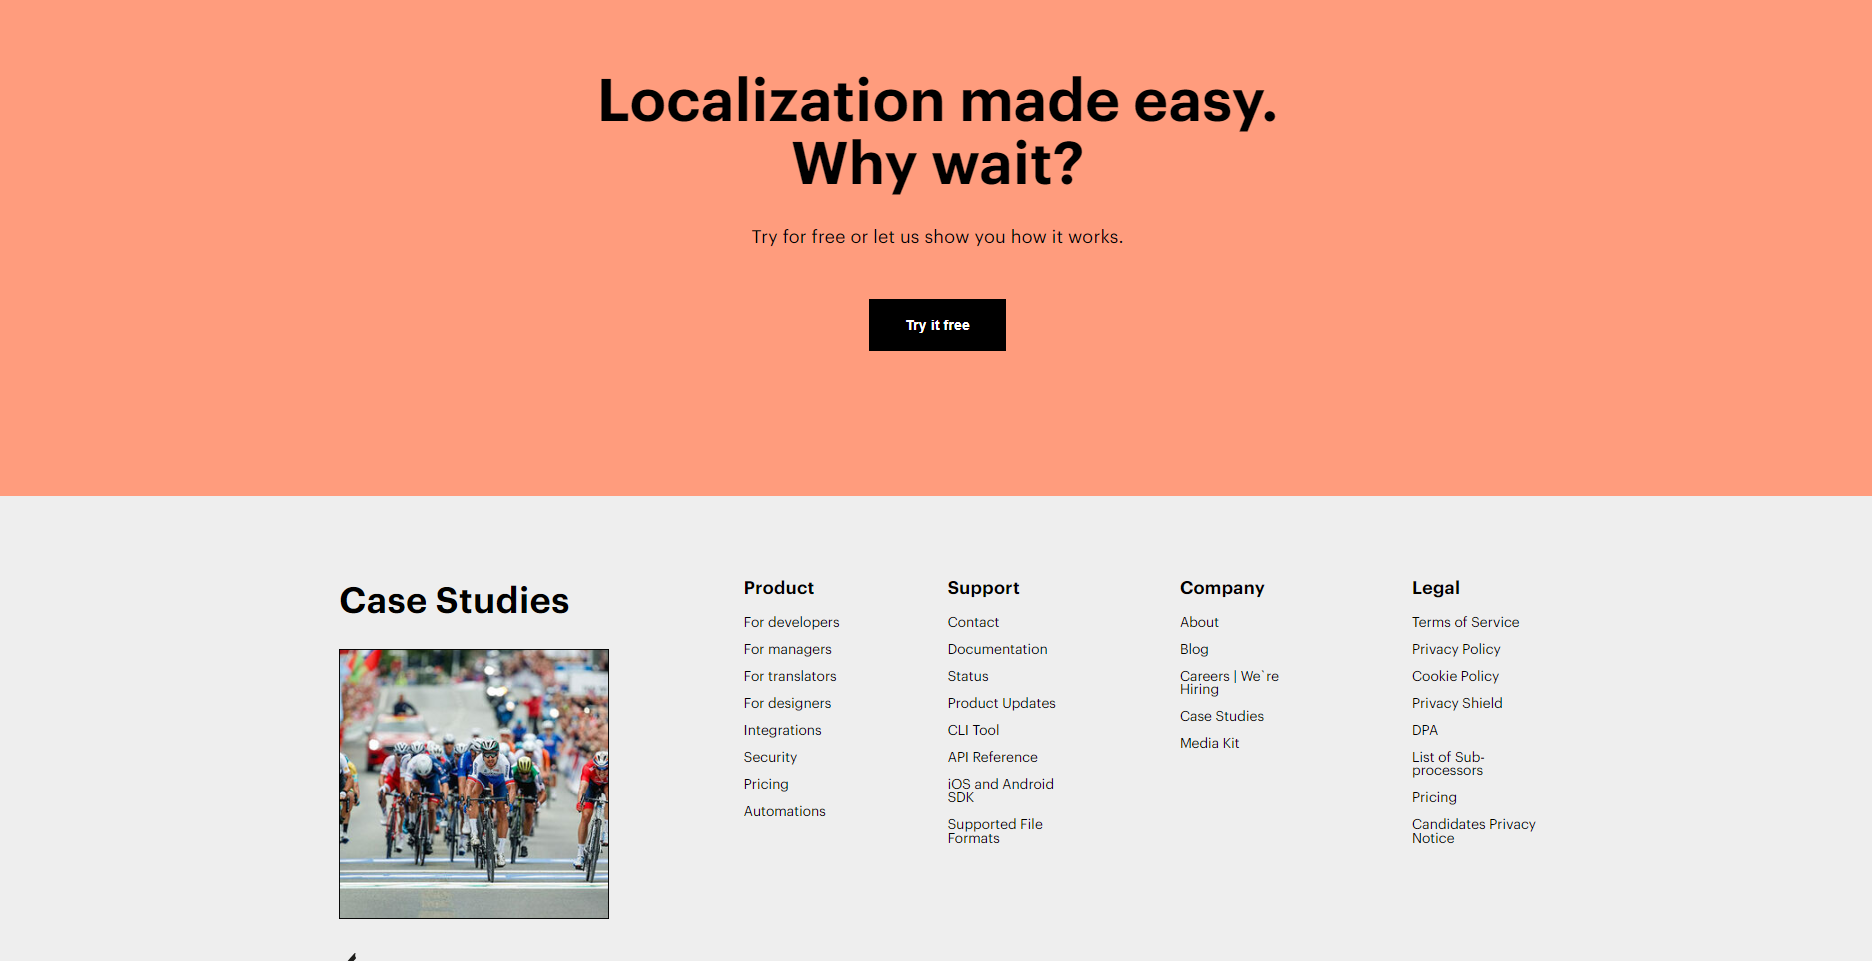Visit the Blog link
This screenshot has width=1872, height=961.
(1194, 649)
